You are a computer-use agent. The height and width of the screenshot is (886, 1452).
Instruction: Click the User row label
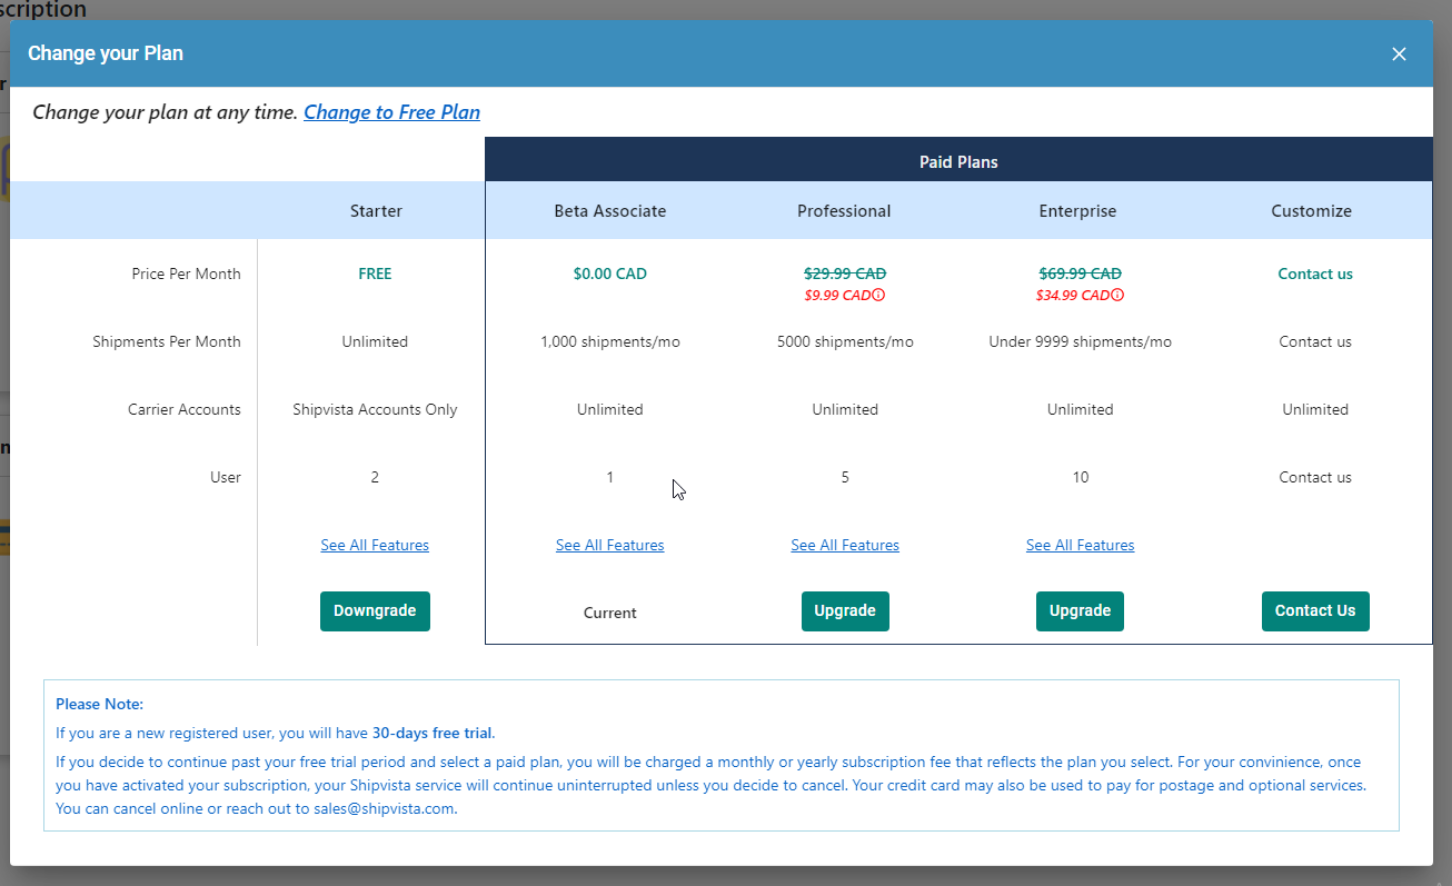pos(225,478)
